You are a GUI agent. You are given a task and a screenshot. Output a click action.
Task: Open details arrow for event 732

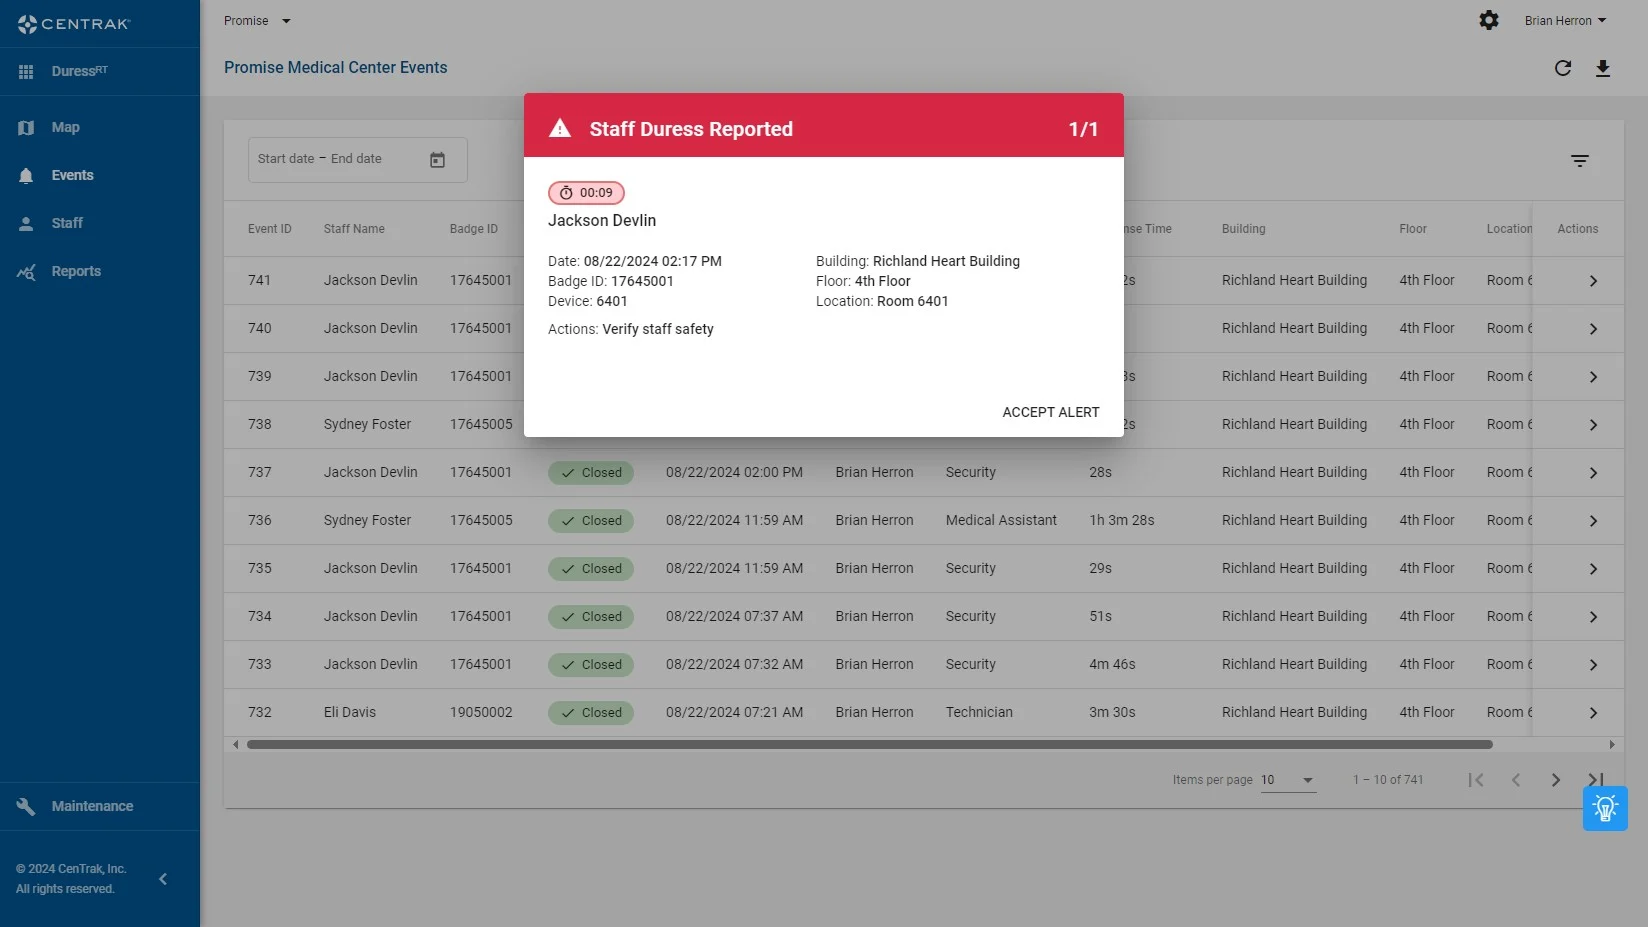click(x=1593, y=713)
